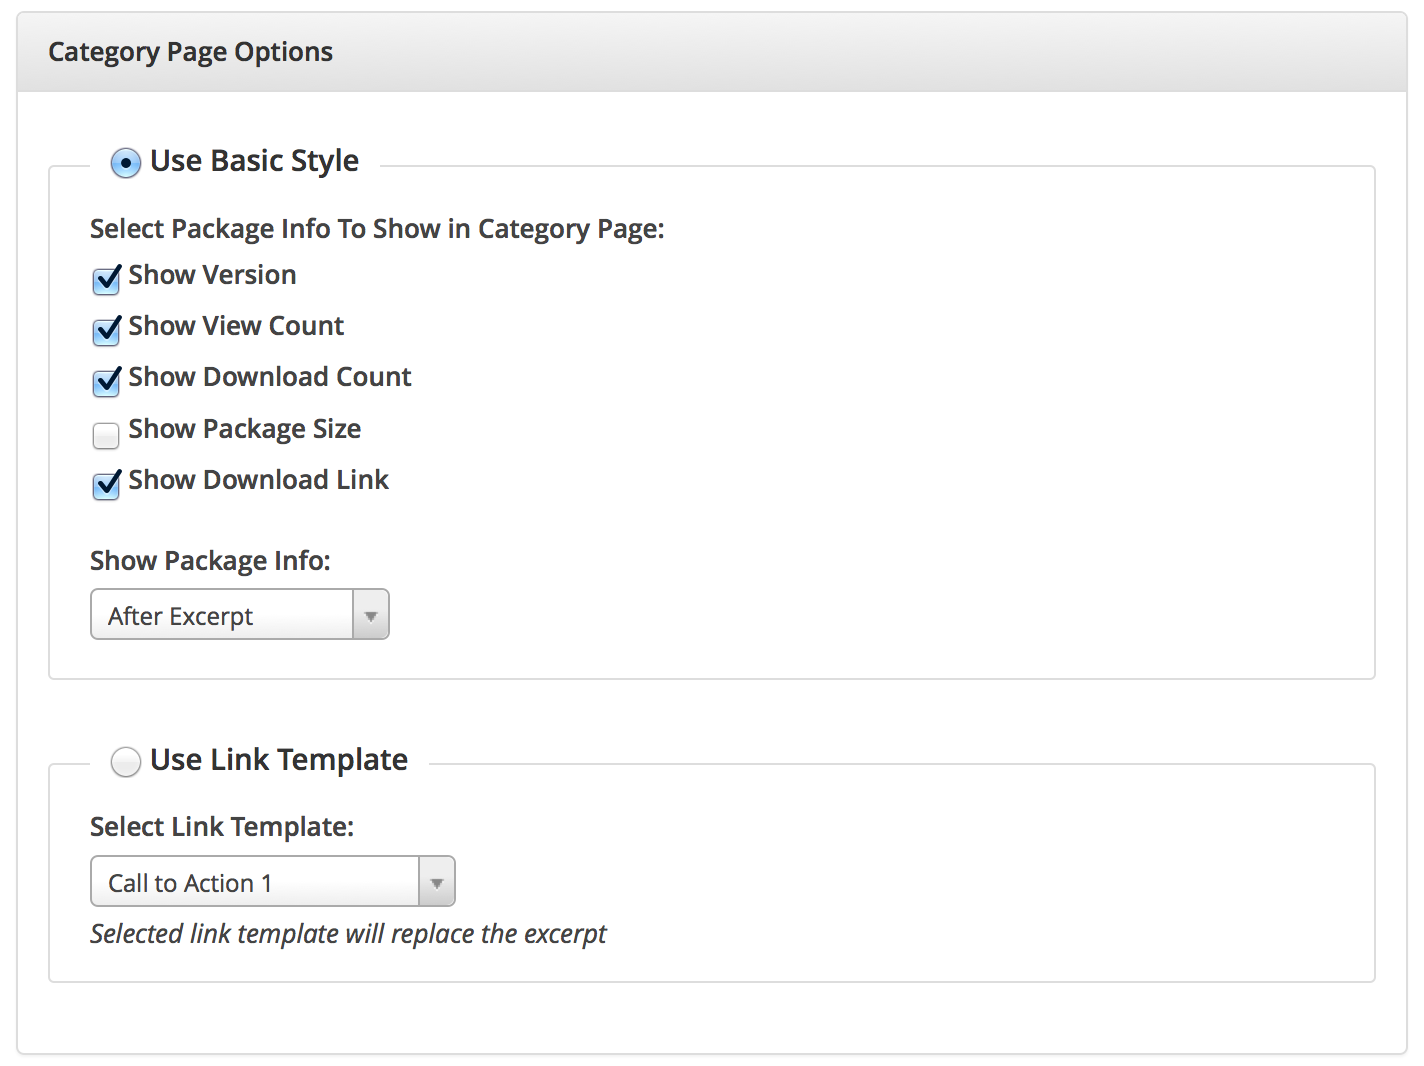This screenshot has width=1424, height=1066.
Task: Click the Show Download Link label text
Action: [x=258, y=480]
